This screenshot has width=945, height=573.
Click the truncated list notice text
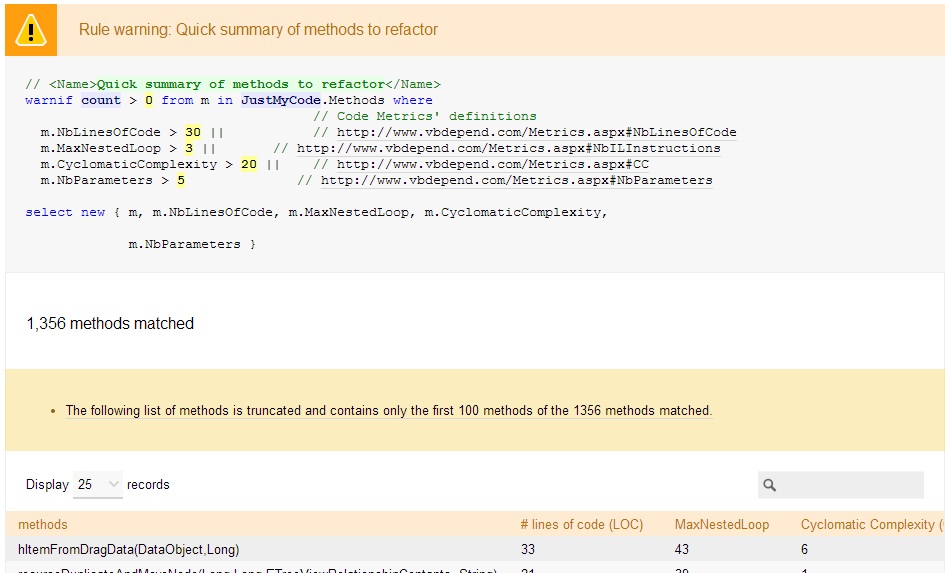[388, 410]
